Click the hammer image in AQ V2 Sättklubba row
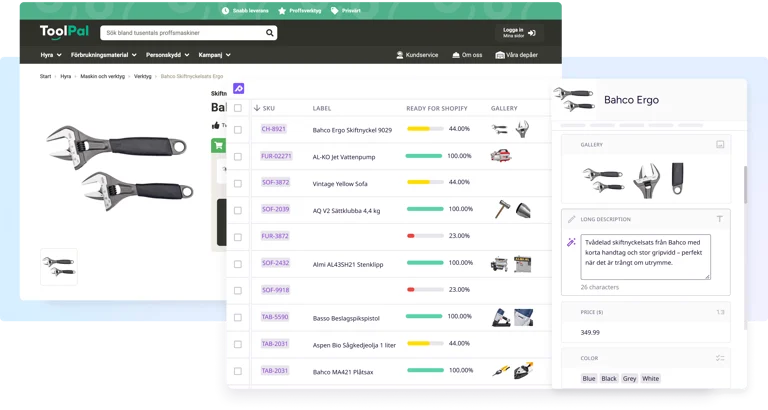The height and width of the screenshot is (410, 768). point(502,209)
